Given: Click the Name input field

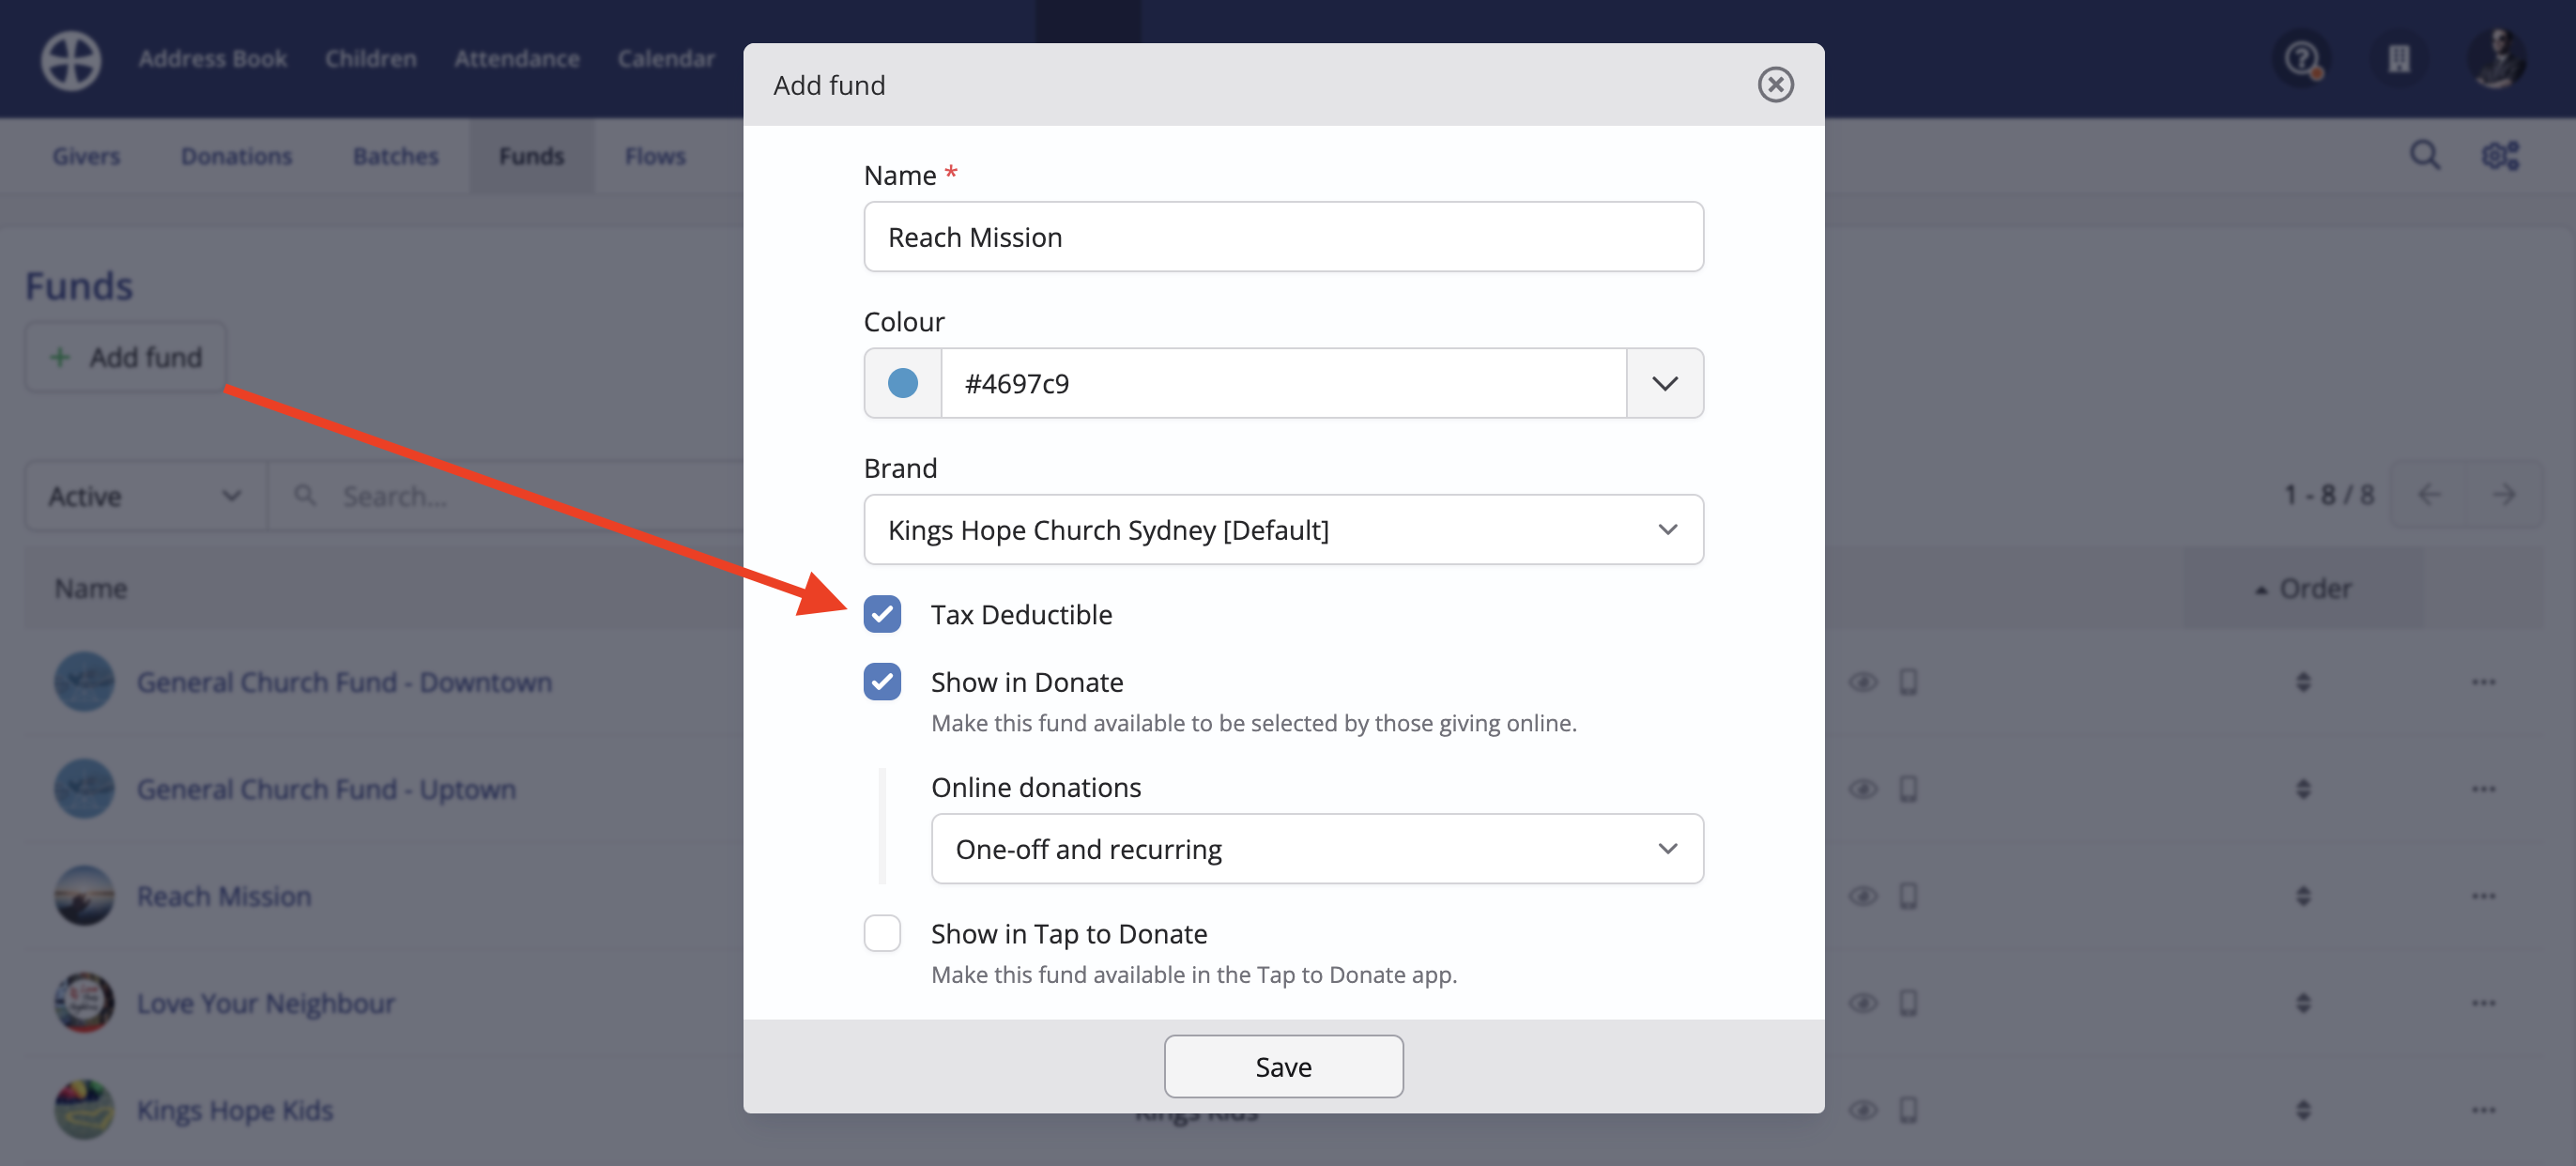Looking at the screenshot, I should (1283, 237).
